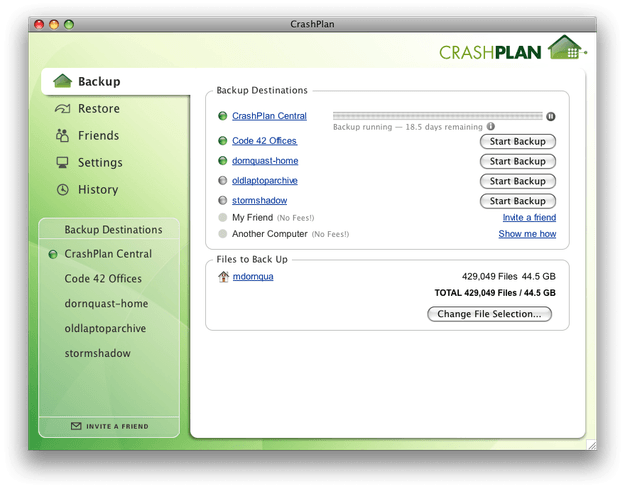This screenshot has width=625, height=489.
Task: Start Backup for Code 42 Offices
Action: tap(518, 141)
